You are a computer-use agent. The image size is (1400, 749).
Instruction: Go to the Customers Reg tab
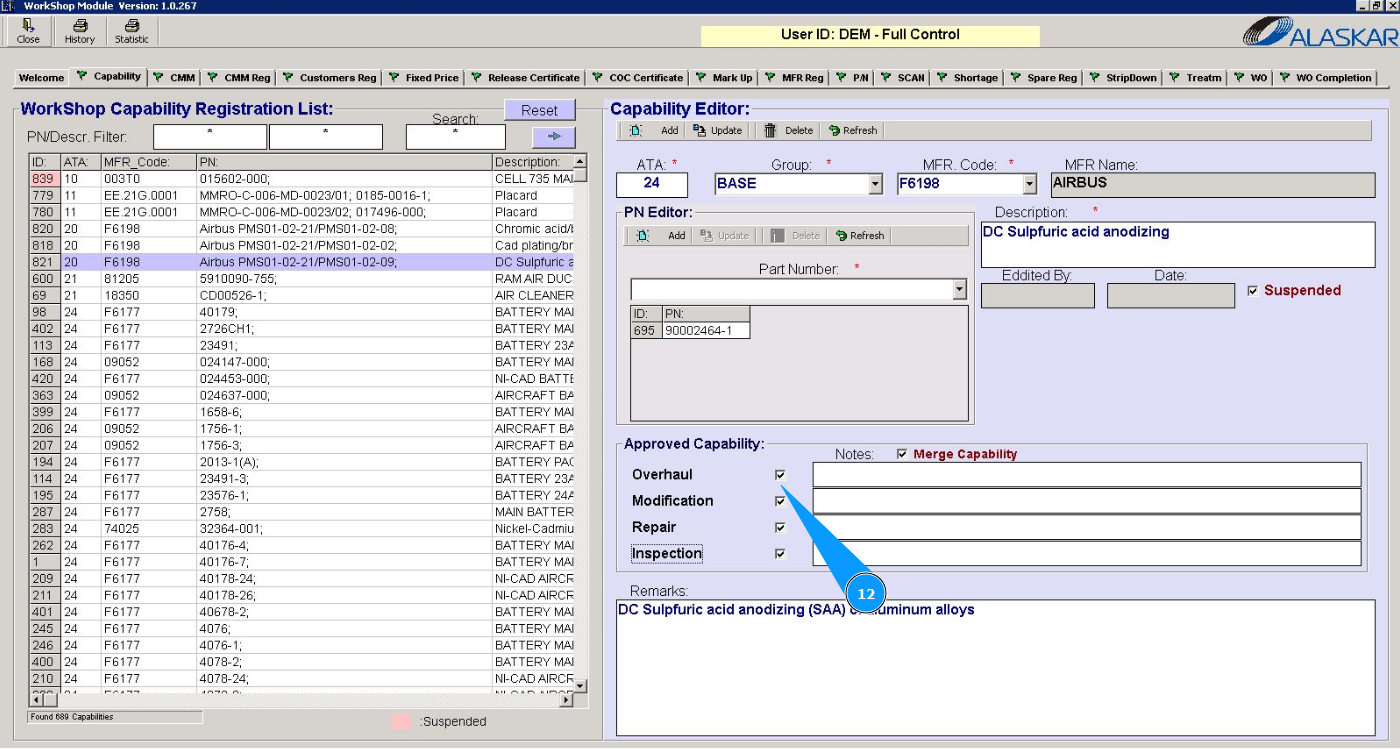click(330, 77)
